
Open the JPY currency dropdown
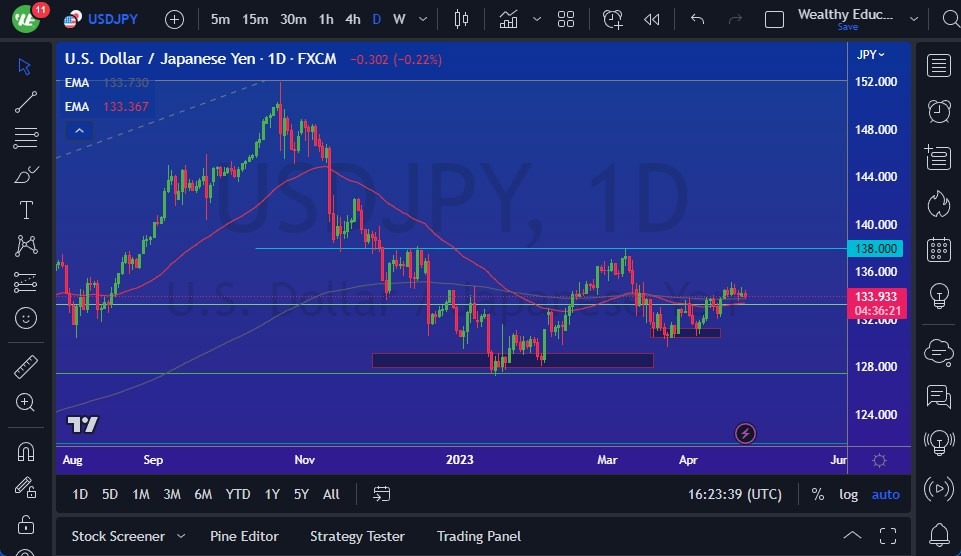pos(870,55)
